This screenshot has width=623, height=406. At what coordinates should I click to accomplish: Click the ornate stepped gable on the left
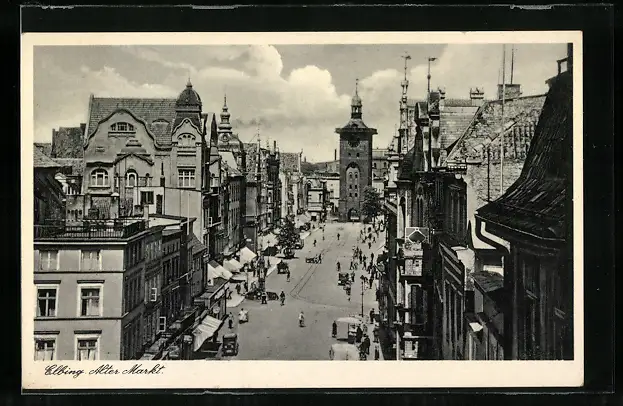[122, 140]
